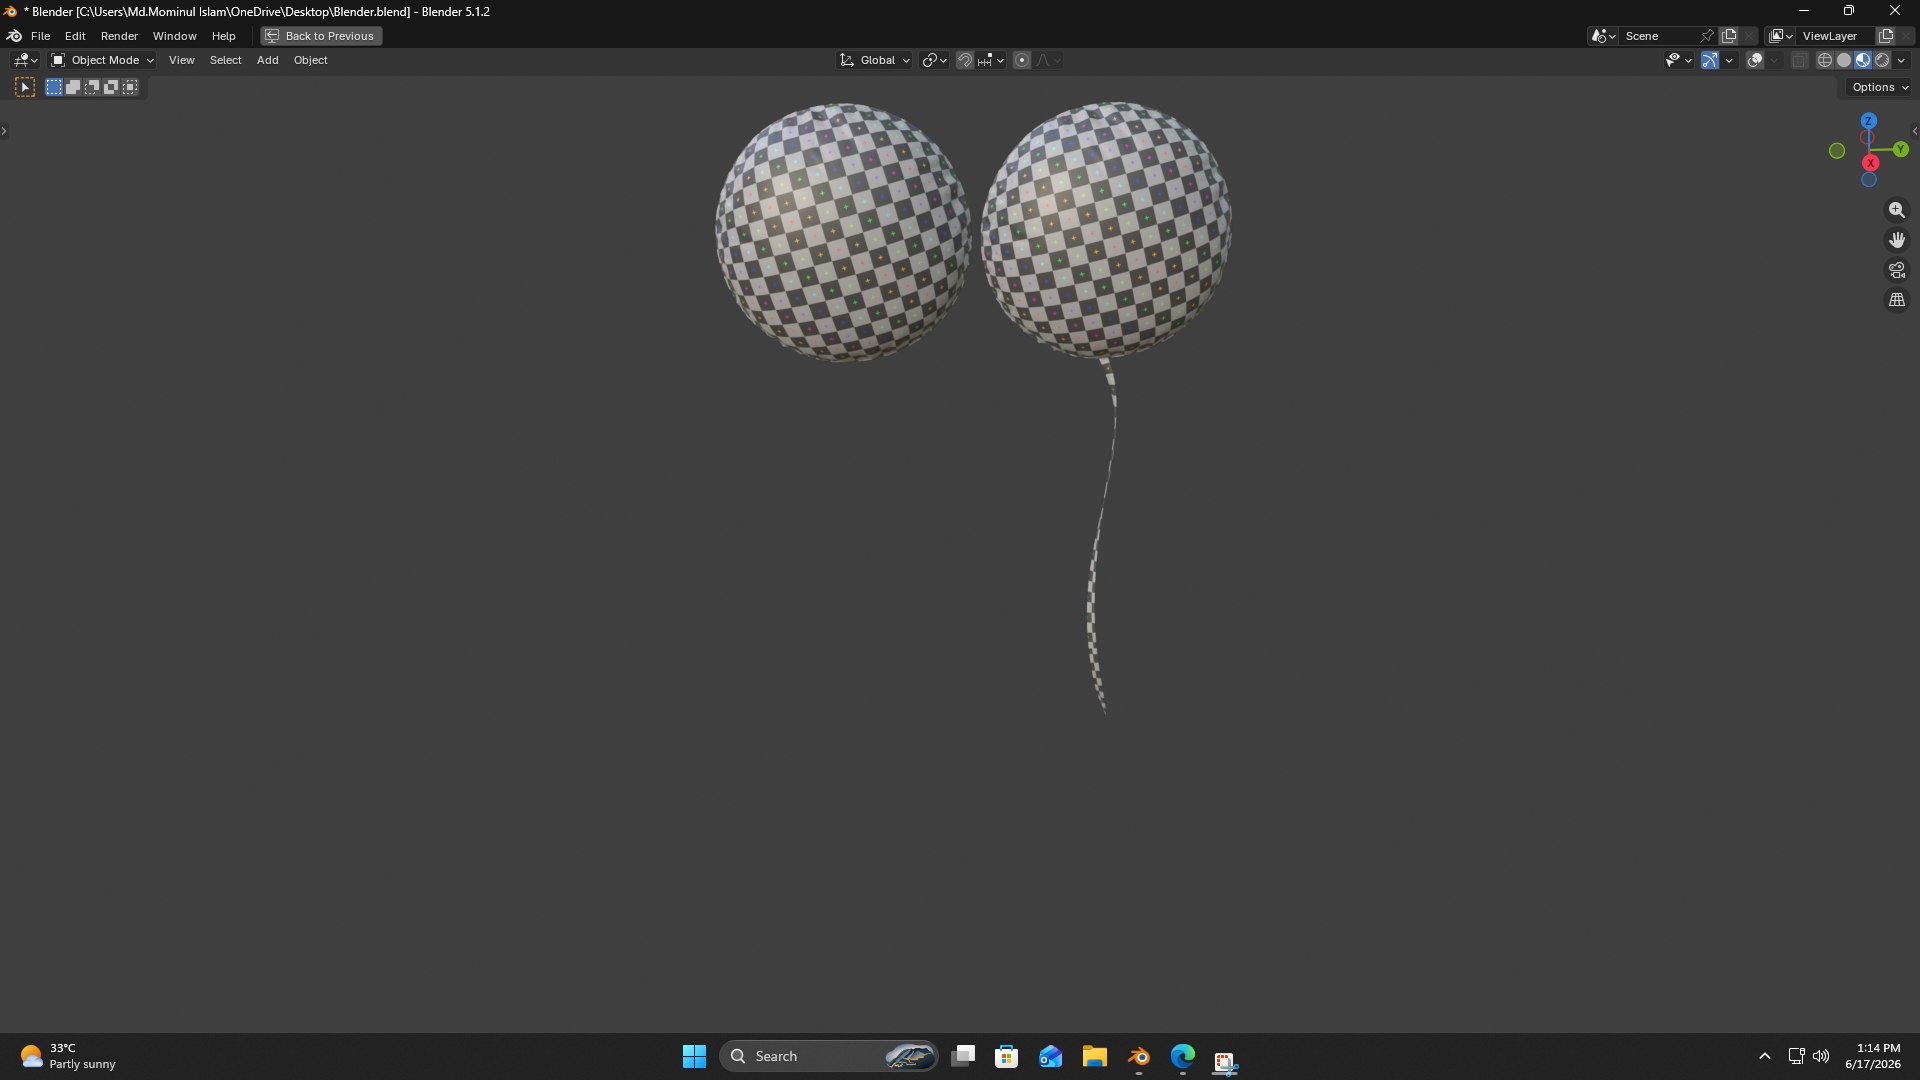
Task: Click the Back to Previous button
Action: [321, 36]
